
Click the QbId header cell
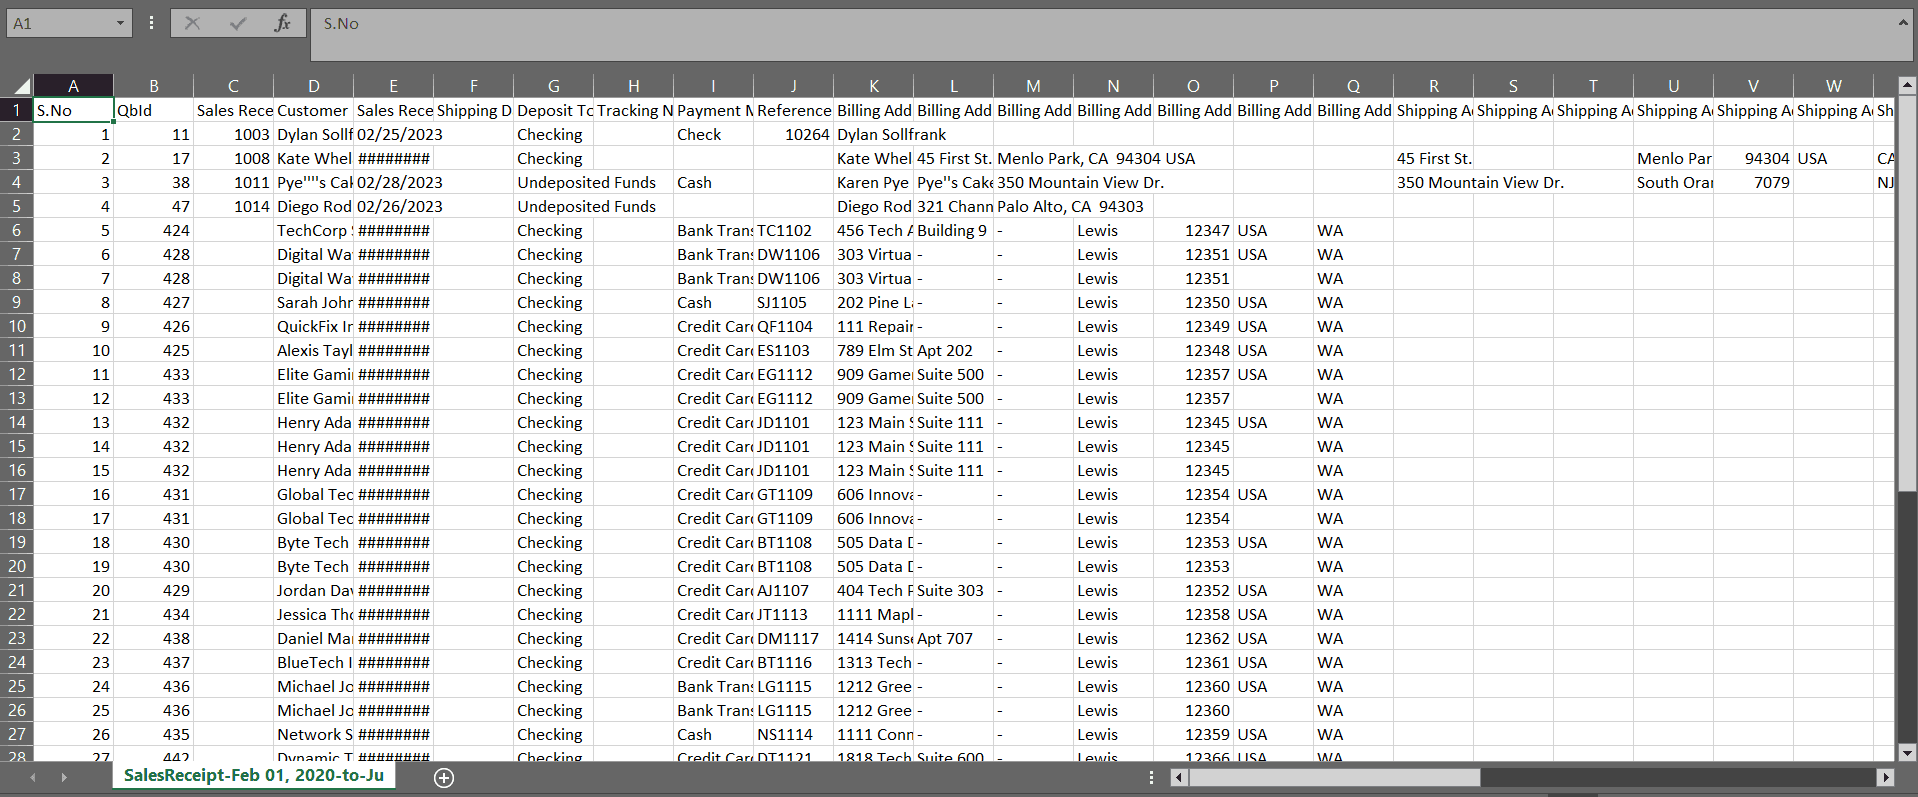(153, 110)
